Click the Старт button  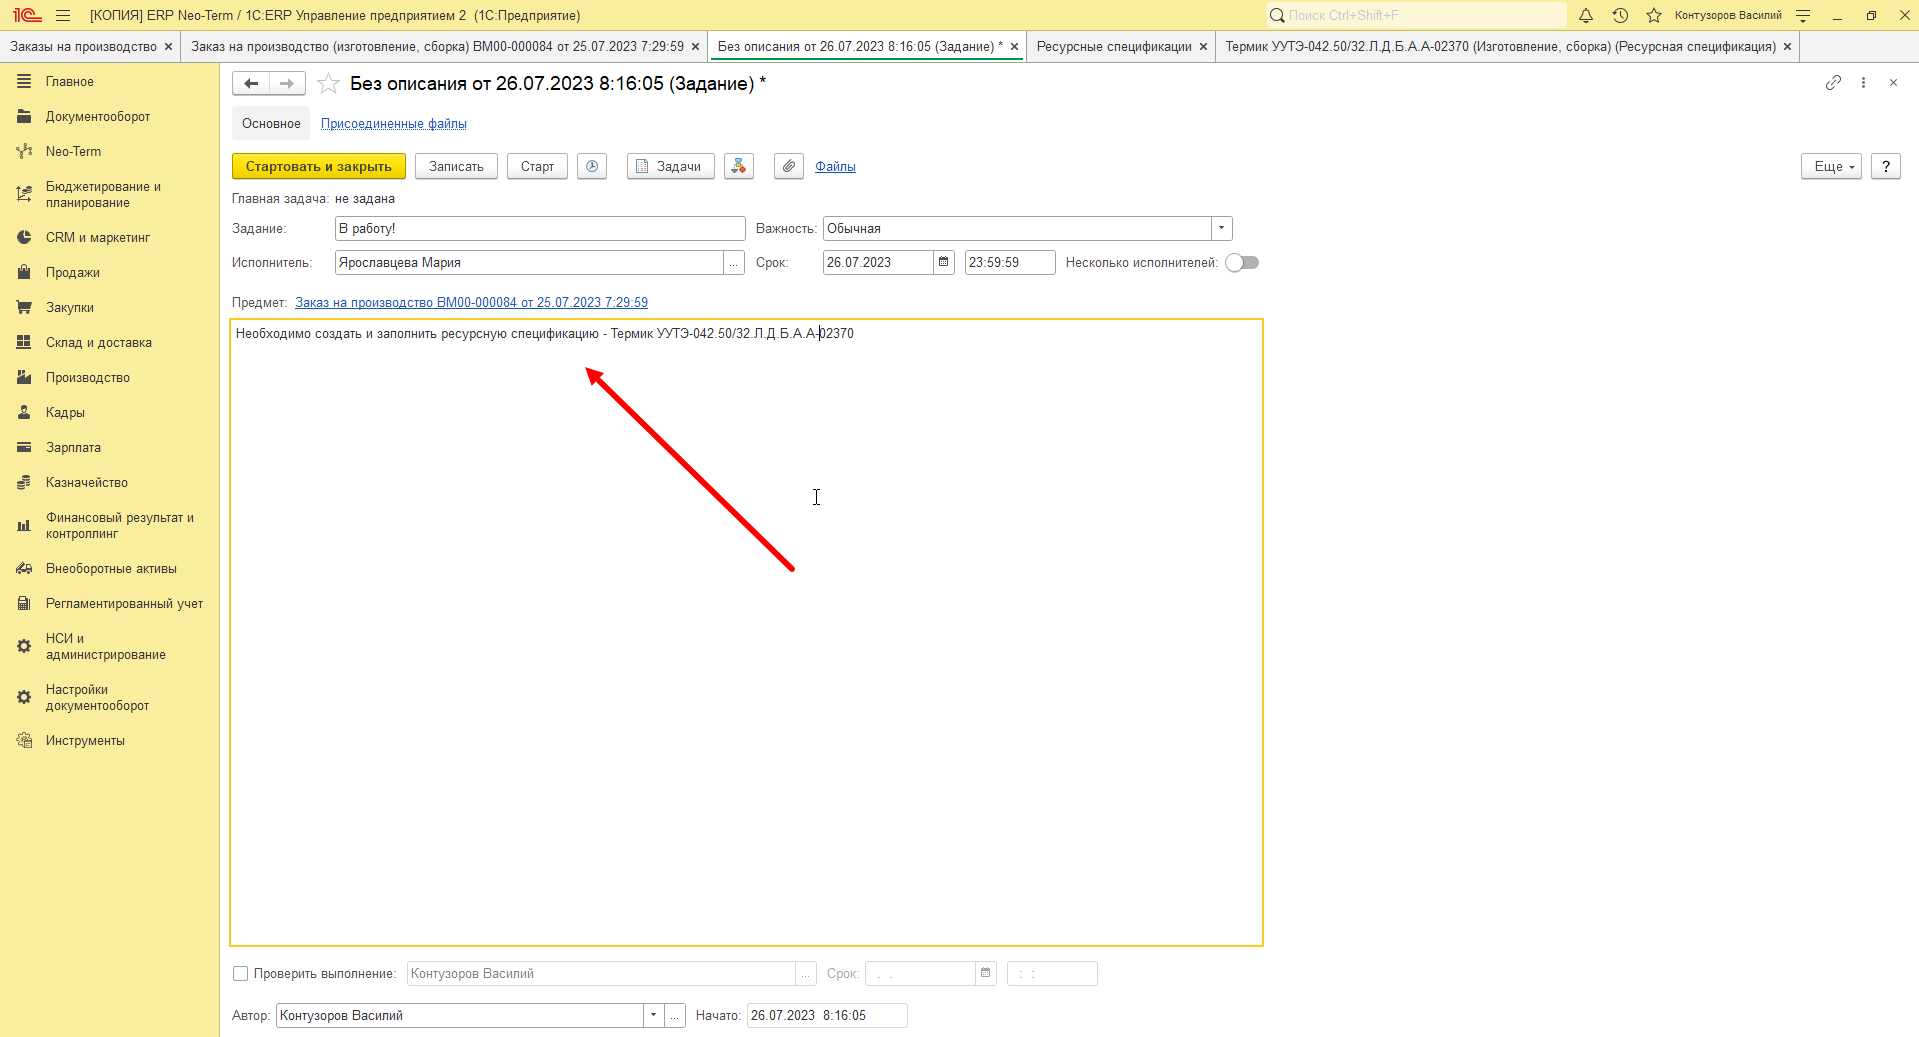pyautogui.click(x=537, y=166)
